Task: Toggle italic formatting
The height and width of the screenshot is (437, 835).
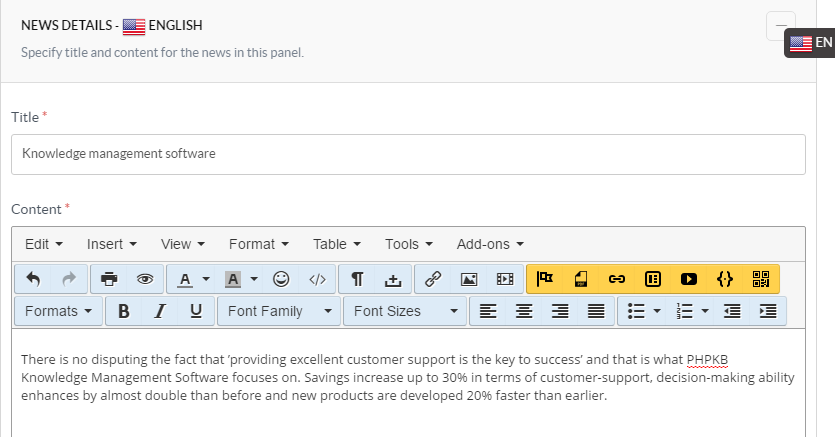Action: (160, 311)
